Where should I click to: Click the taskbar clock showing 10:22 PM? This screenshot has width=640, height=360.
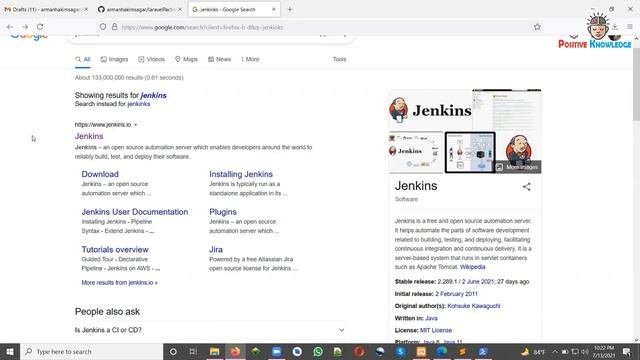pos(604,351)
